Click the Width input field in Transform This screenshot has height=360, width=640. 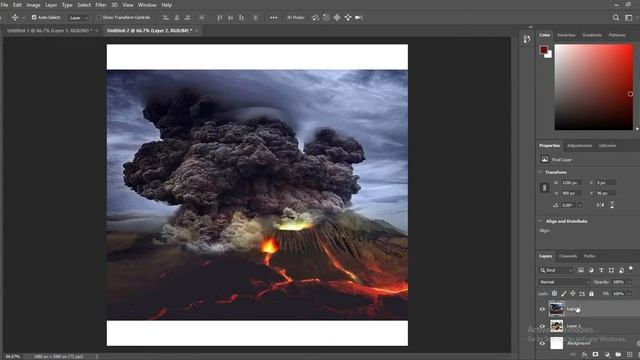(571, 183)
